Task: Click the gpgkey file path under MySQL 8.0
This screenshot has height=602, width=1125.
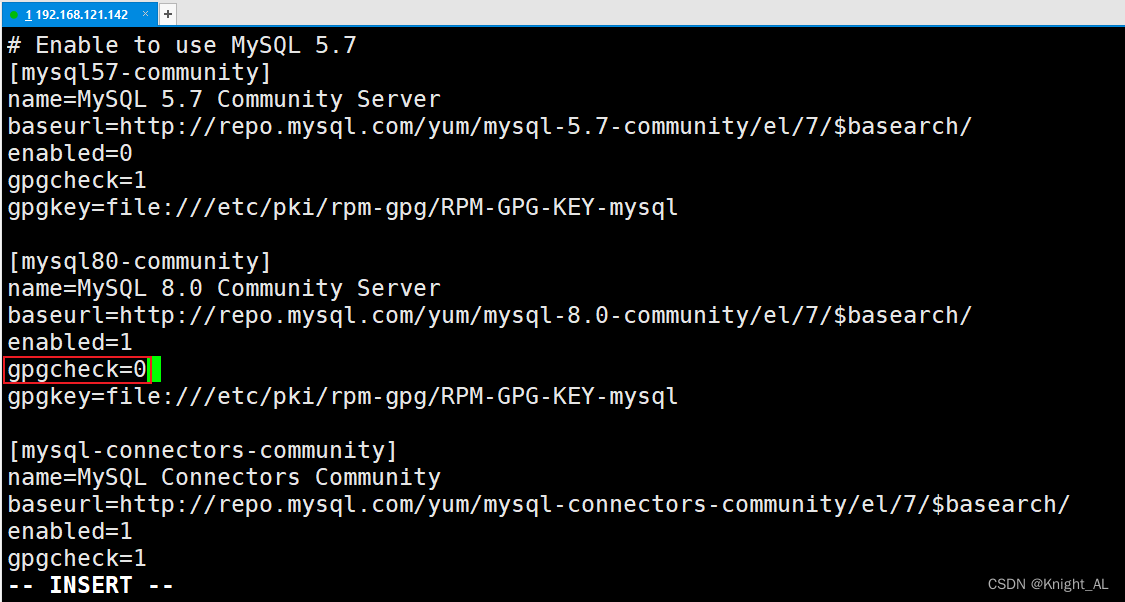Action: point(340,396)
